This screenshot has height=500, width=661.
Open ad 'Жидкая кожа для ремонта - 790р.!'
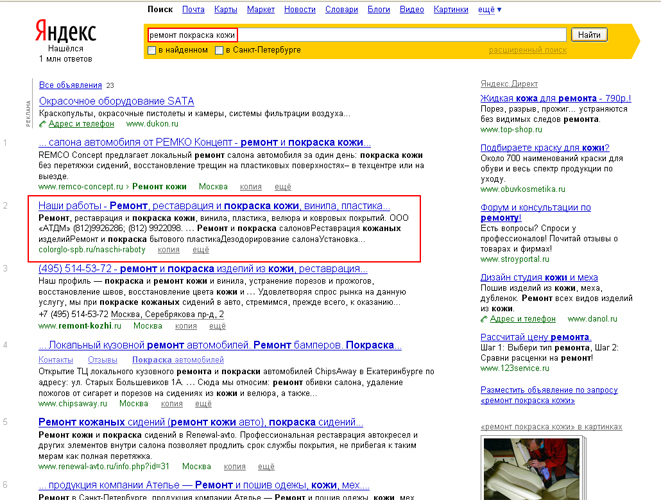click(x=556, y=98)
